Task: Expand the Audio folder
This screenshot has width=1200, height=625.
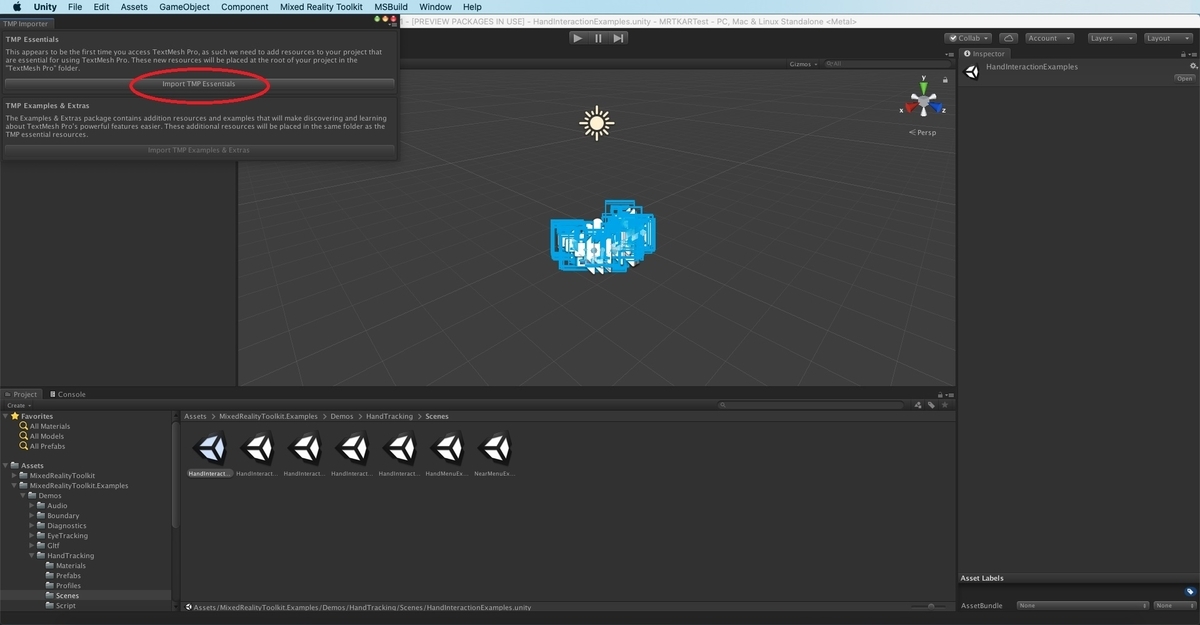Action: tap(30, 505)
